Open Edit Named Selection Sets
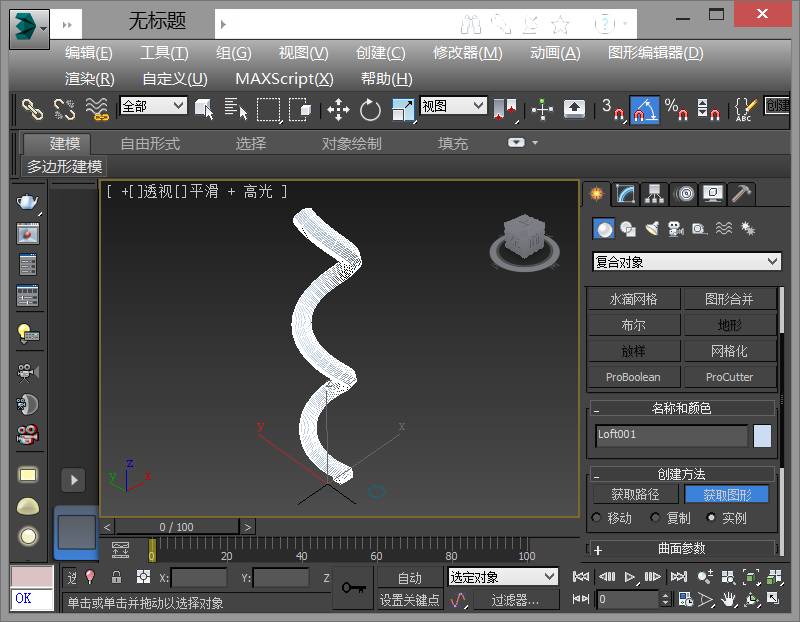 point(745,109)
